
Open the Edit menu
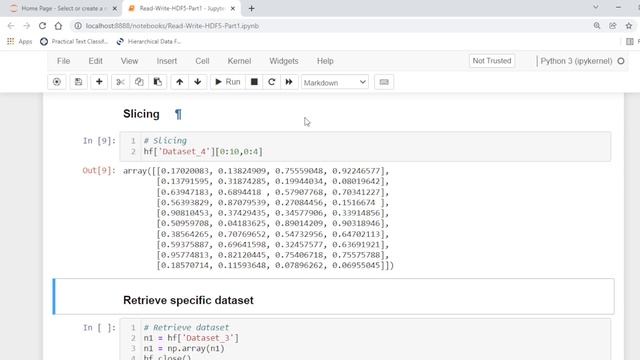tap(96, 61)
